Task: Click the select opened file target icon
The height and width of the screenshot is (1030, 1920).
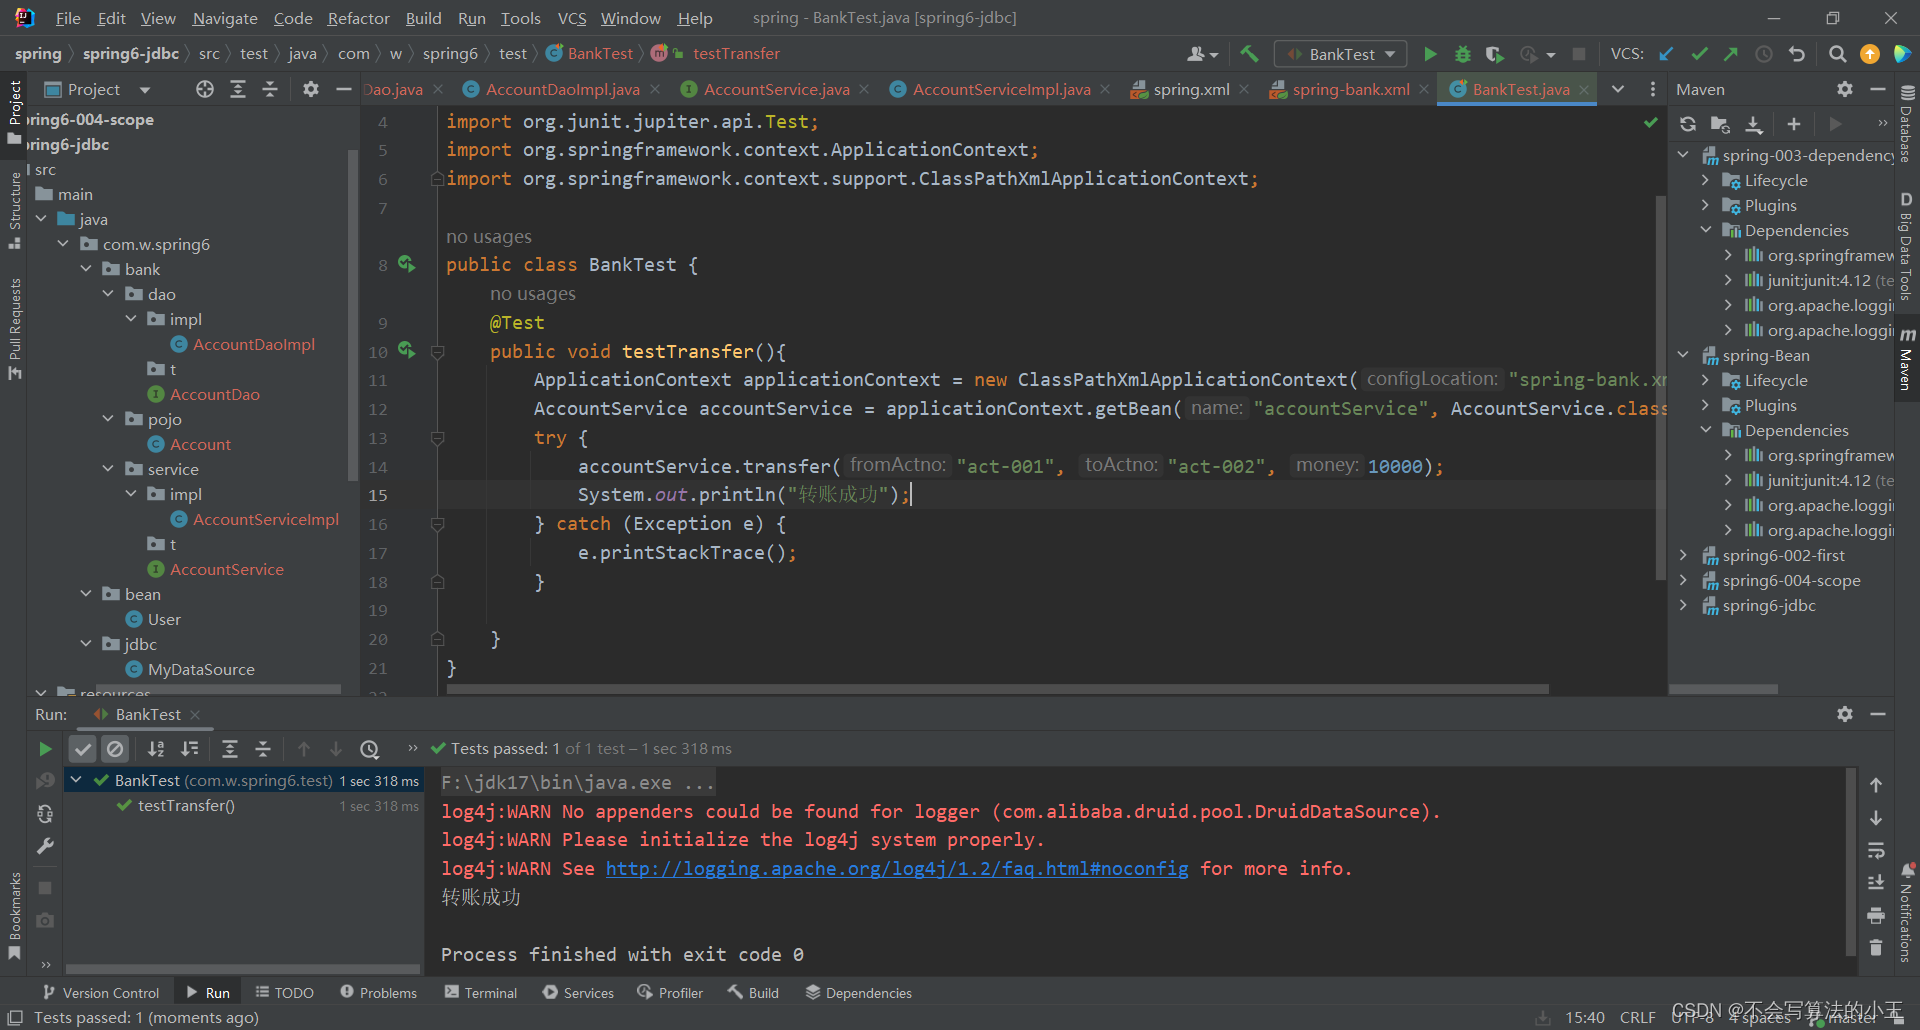Action: (205, 89)
